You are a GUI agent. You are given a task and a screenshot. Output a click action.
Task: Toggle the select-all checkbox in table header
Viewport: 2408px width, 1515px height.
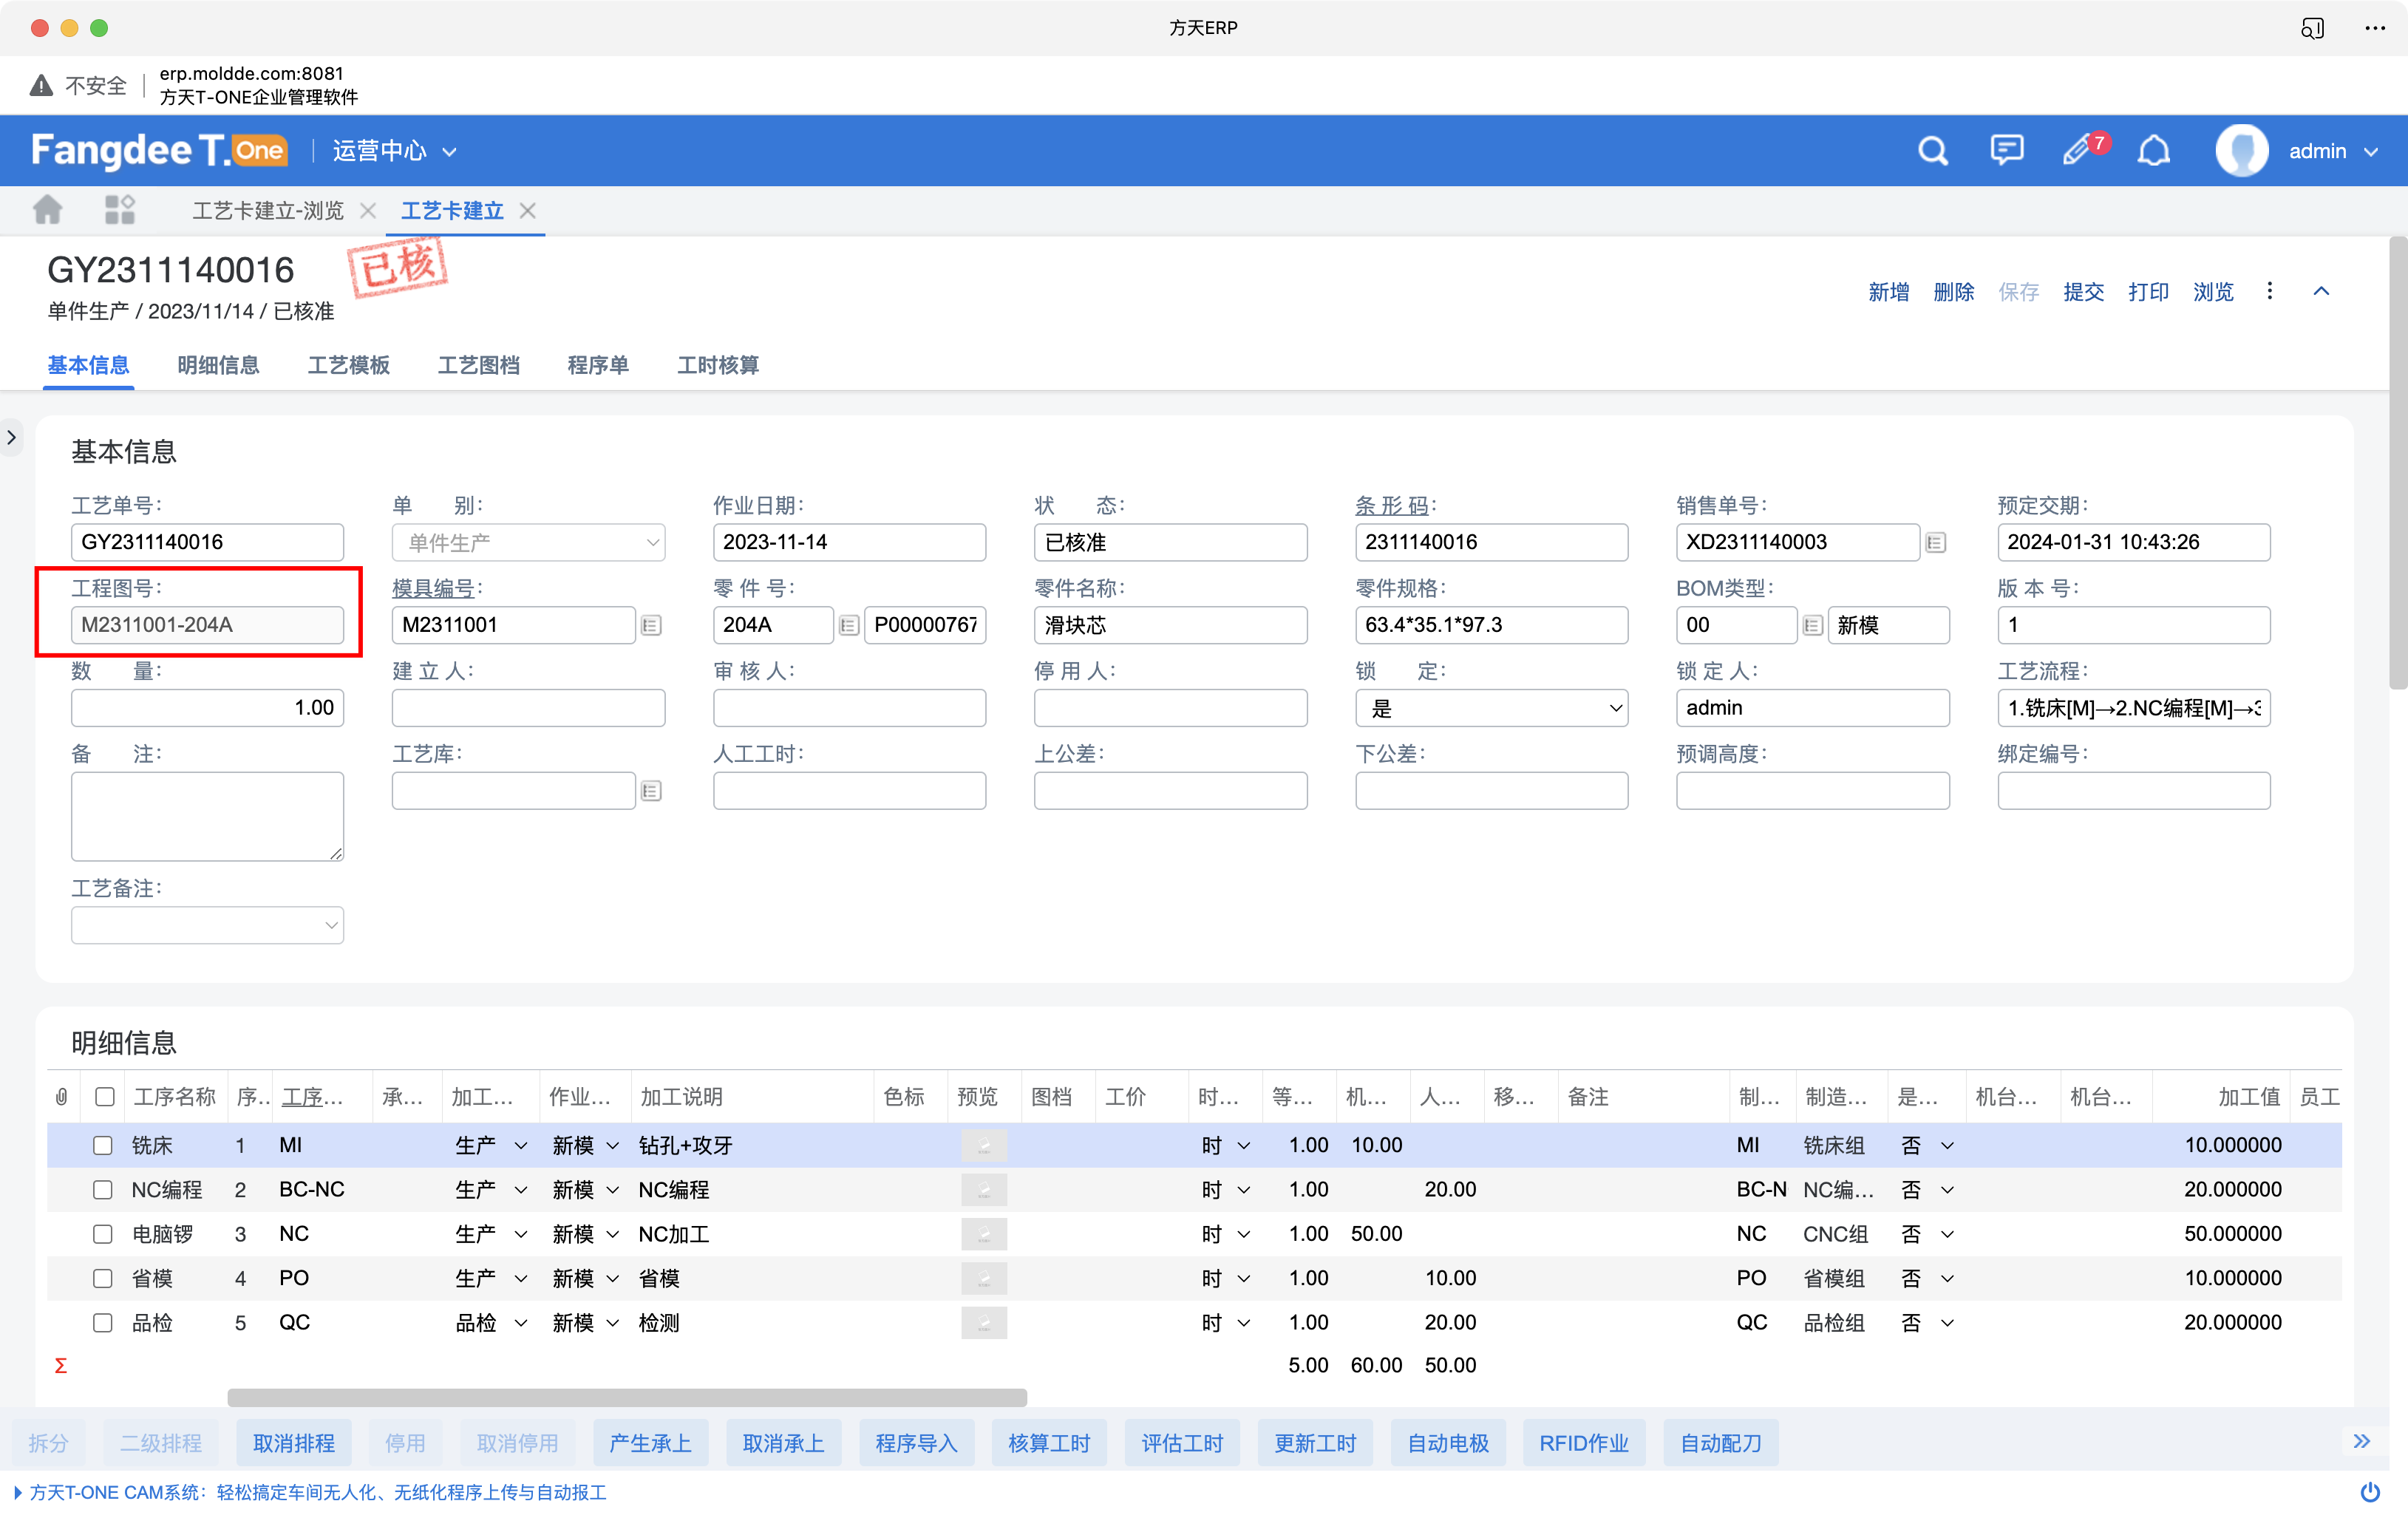pos(104,1096)
